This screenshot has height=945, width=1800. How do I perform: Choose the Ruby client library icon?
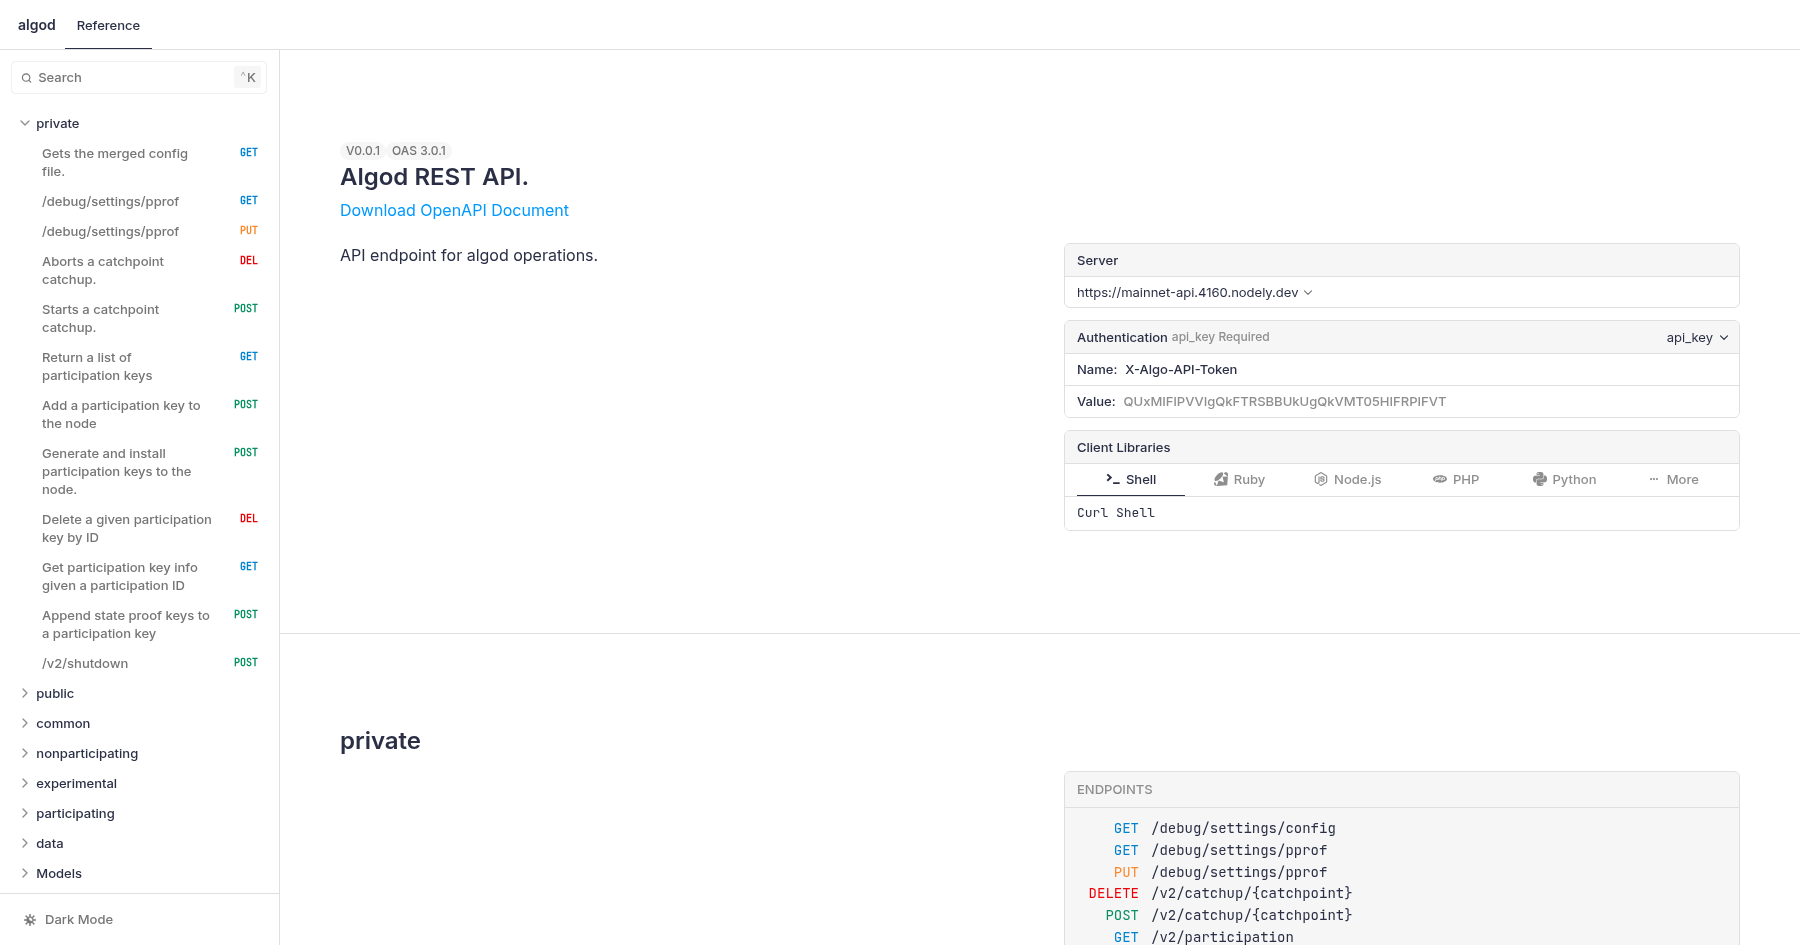(x=1221, y=480)
